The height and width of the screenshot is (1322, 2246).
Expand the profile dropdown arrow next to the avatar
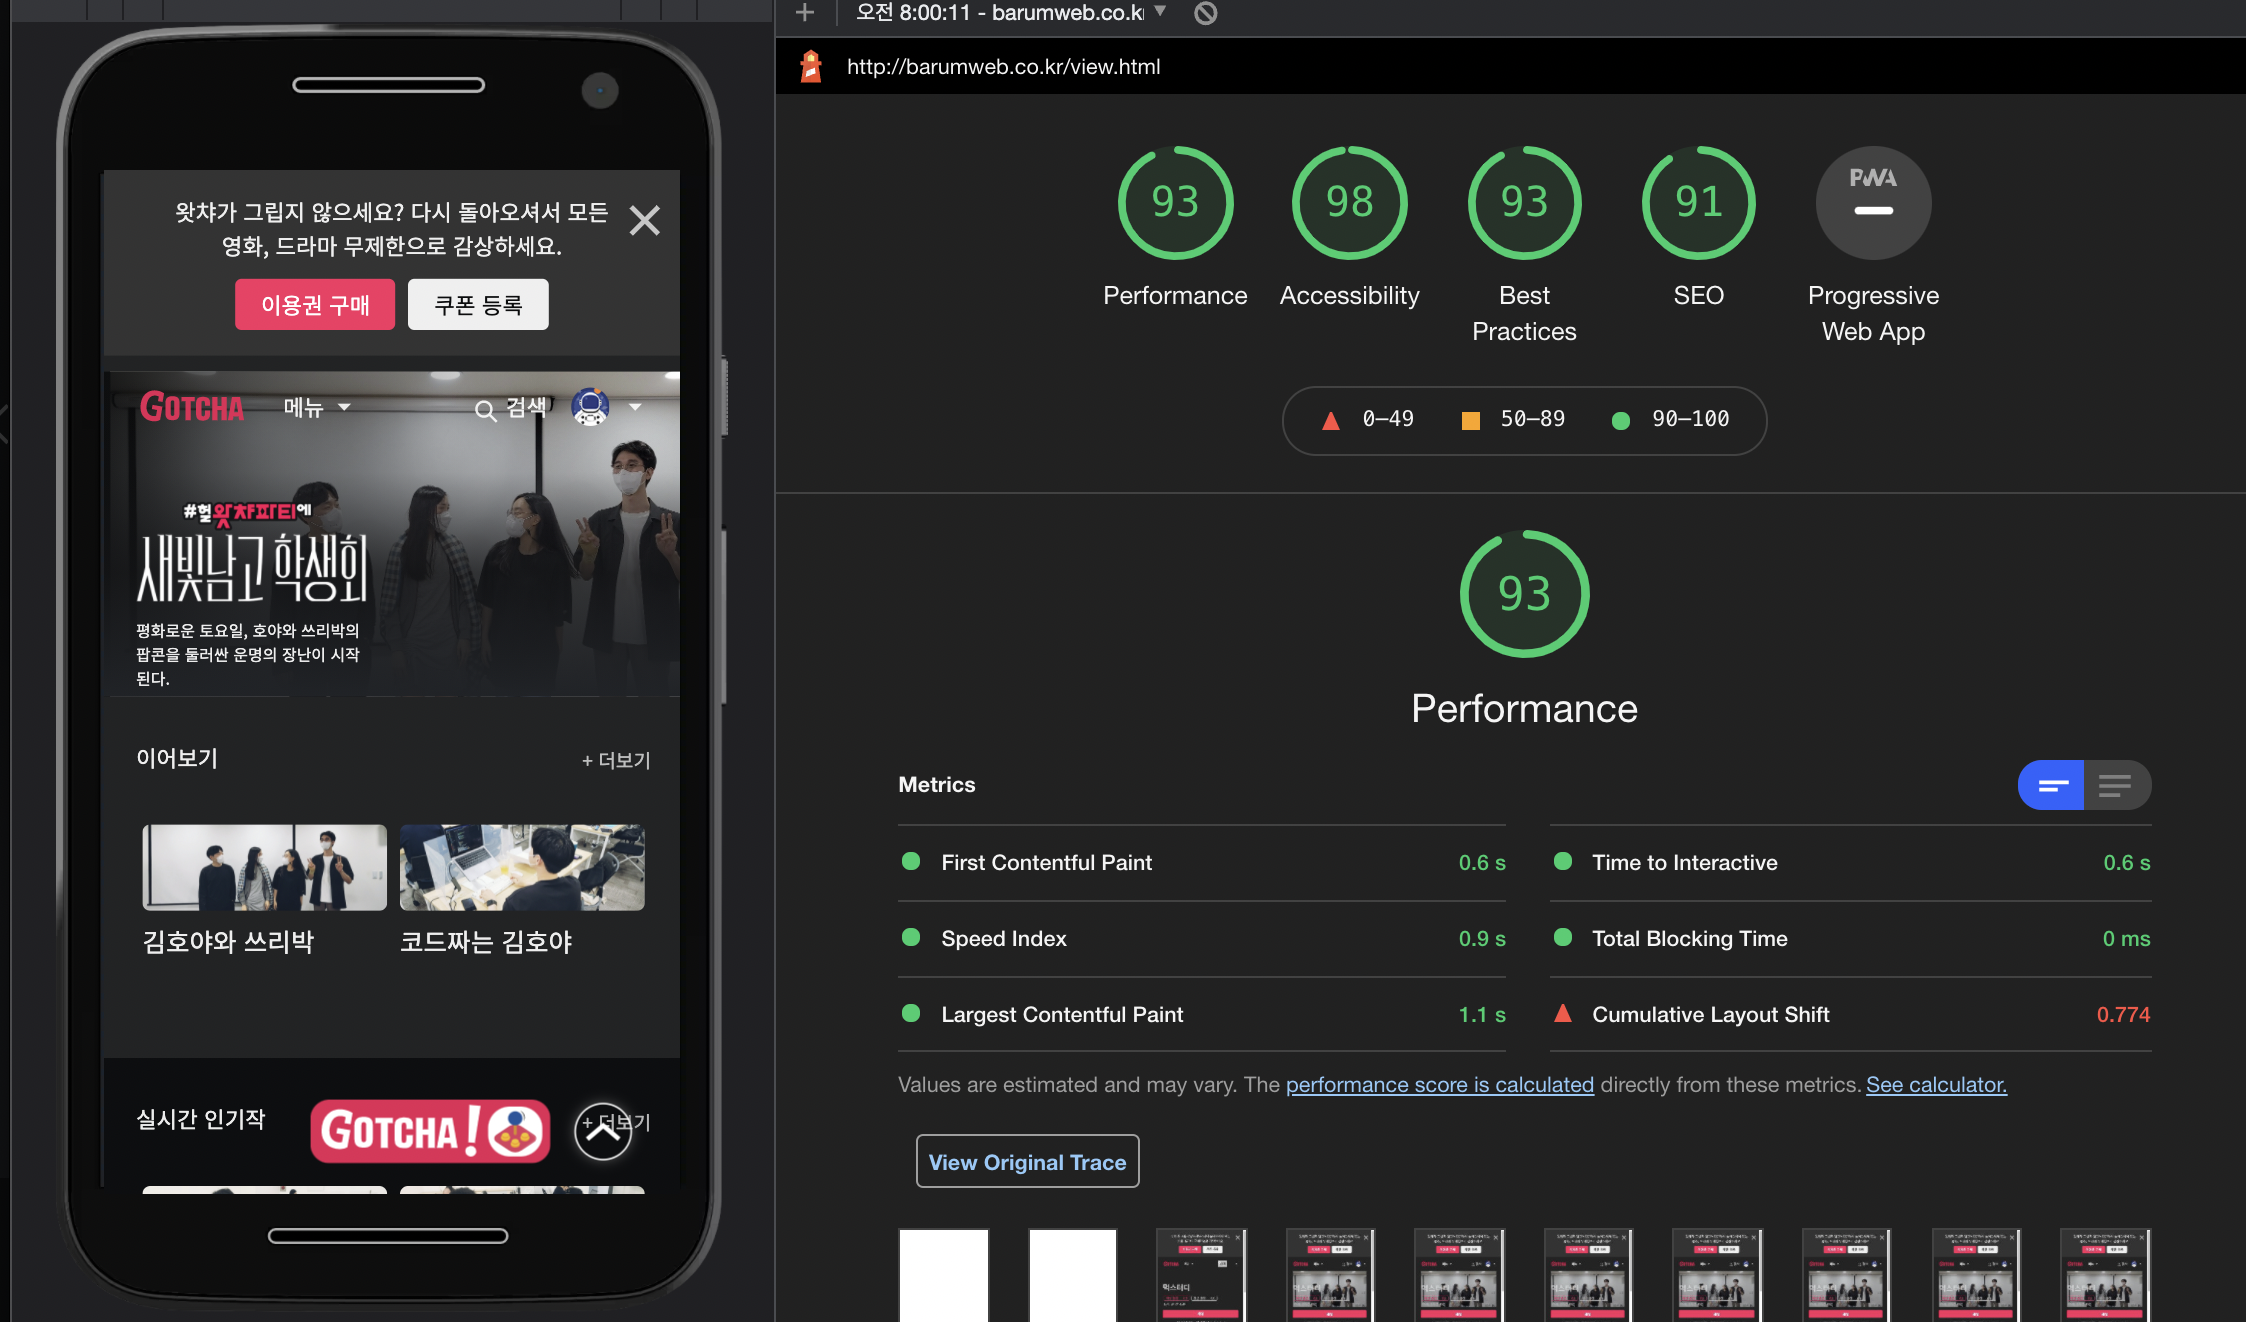(x=635, y=407)
